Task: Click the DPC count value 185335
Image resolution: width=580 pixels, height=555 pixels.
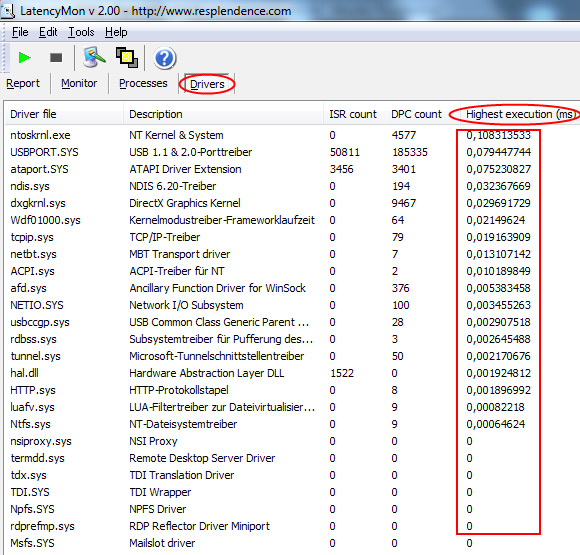Action: pos(410,152)
